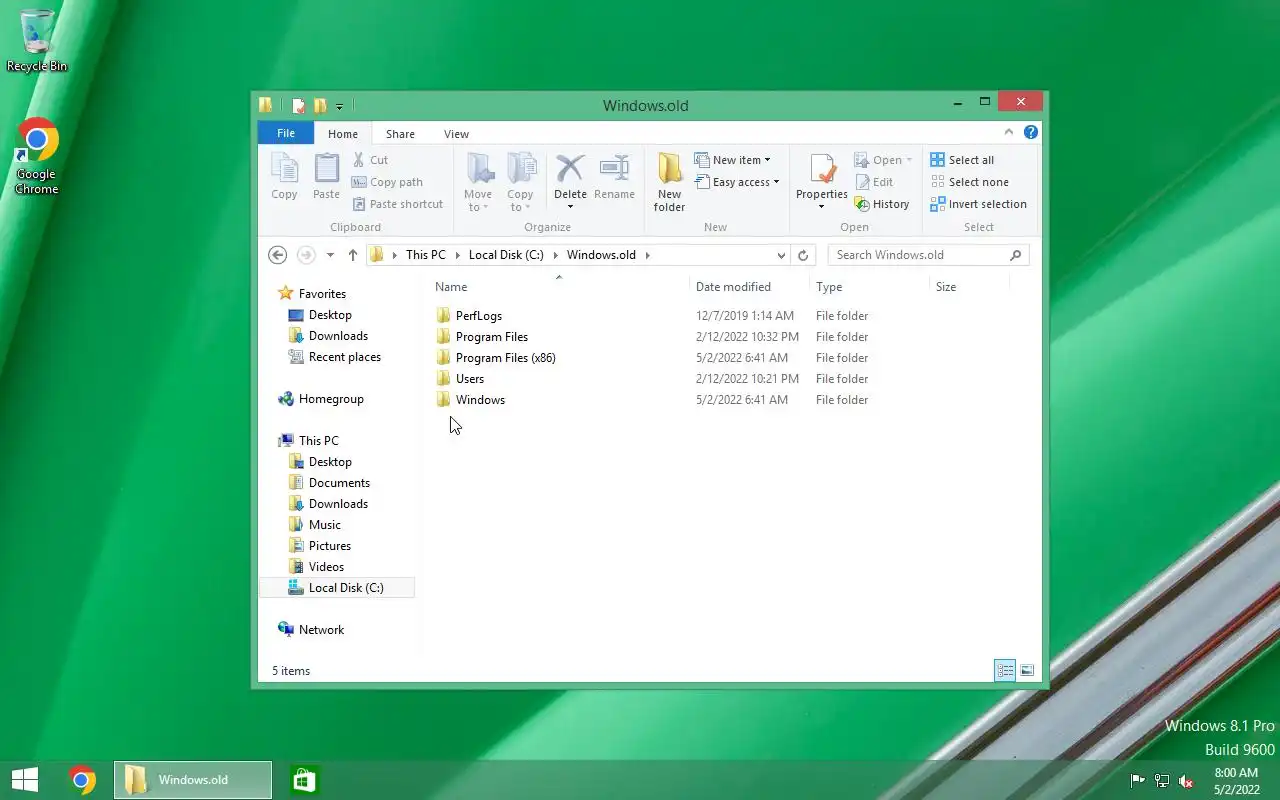1280x800 pixels.
Task: Switch to the View ribbon tab
Action: click(456, 134)
